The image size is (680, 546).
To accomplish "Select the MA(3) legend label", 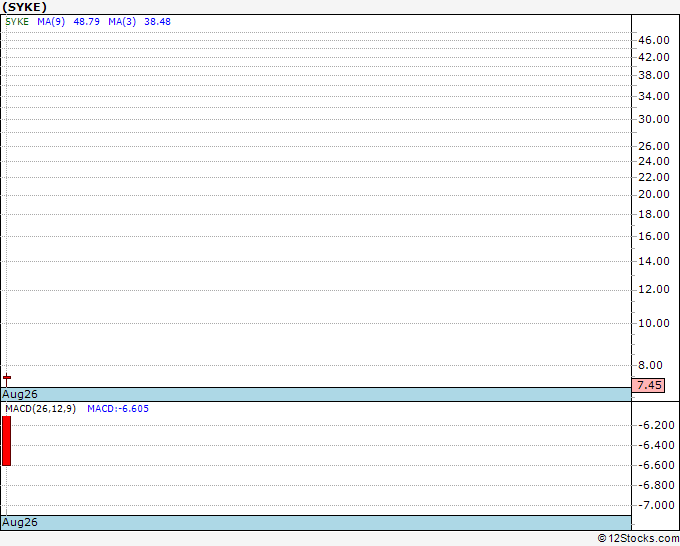I will 122,22.
